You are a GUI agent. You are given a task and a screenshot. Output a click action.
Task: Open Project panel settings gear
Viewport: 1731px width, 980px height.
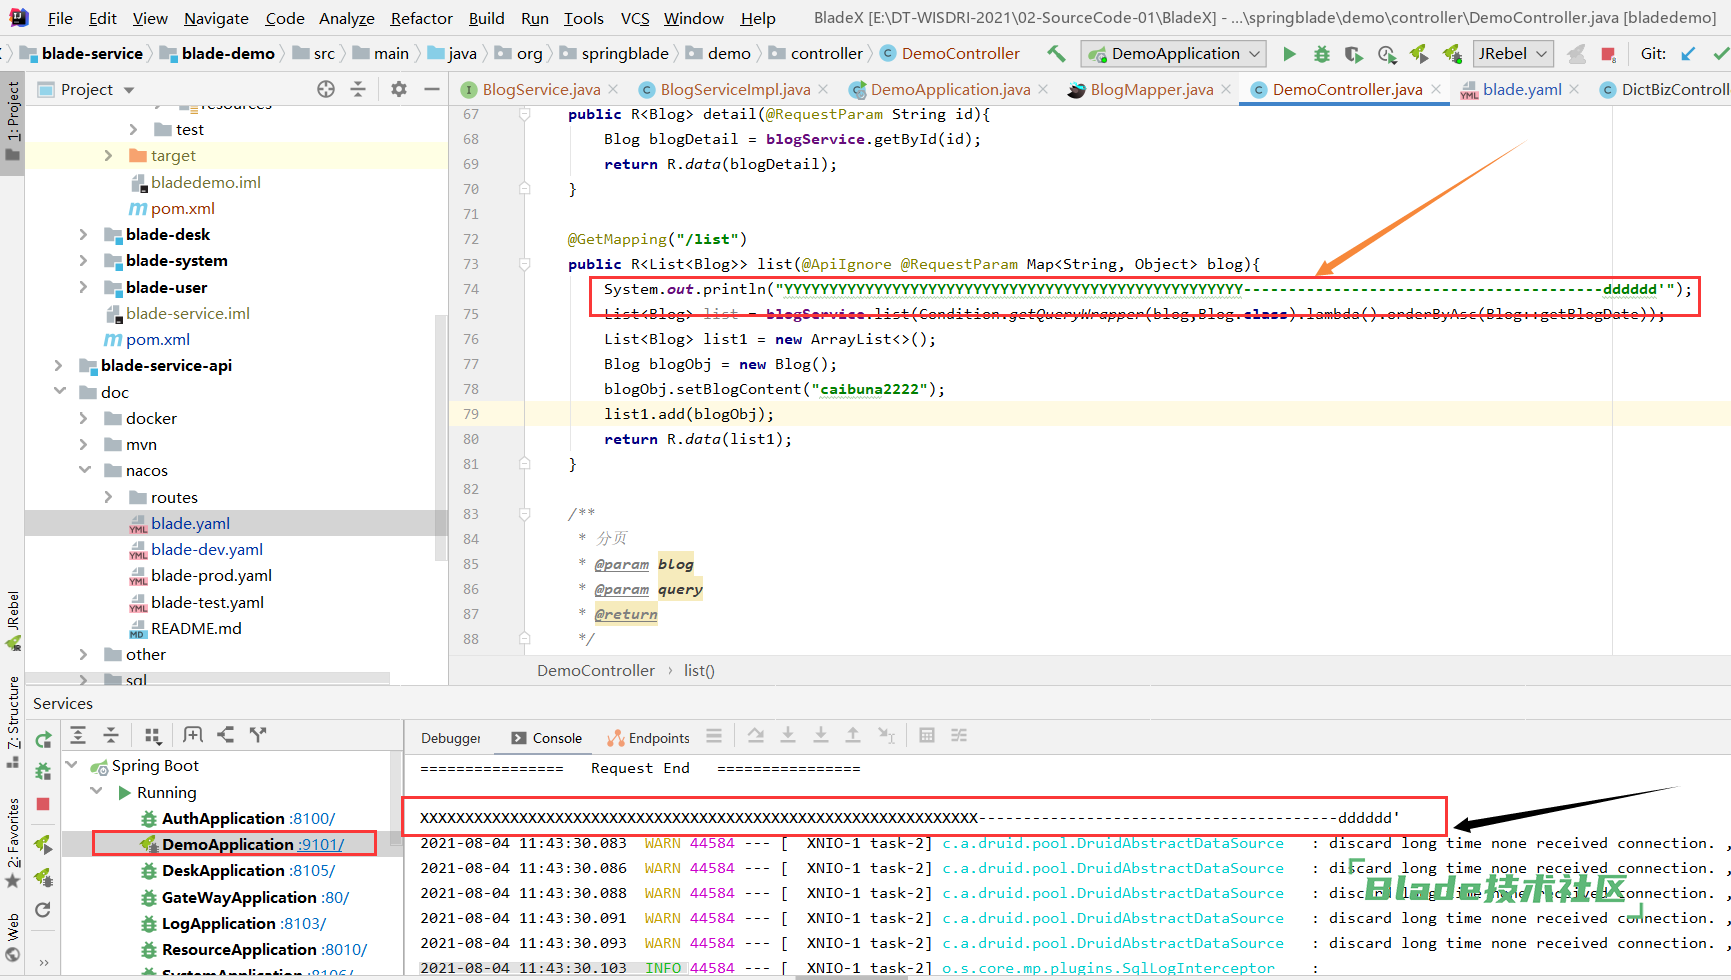(x=399, y=89)
